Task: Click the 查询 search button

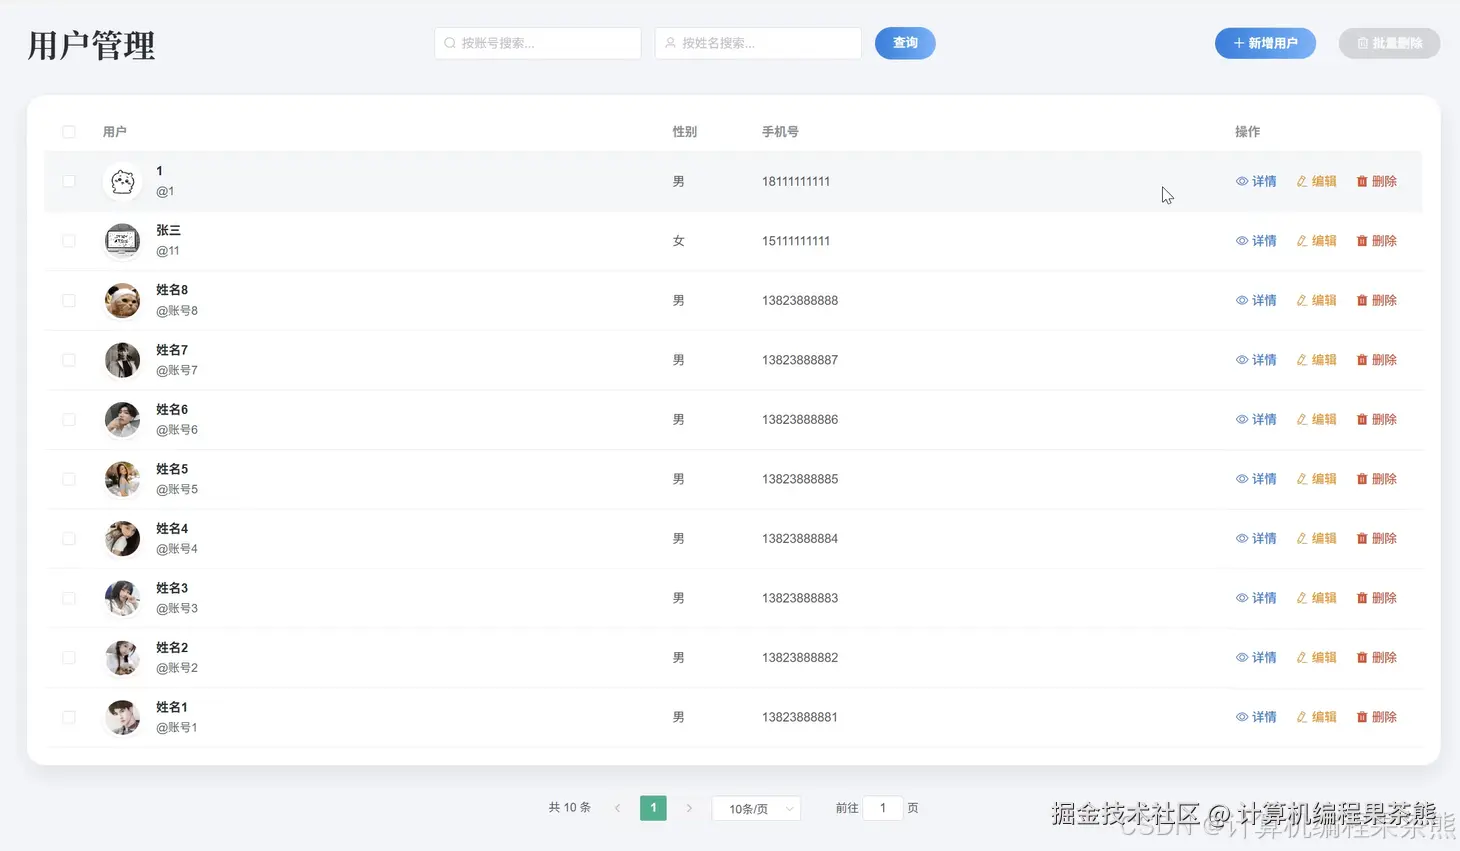Action: [x=905, y=43]
